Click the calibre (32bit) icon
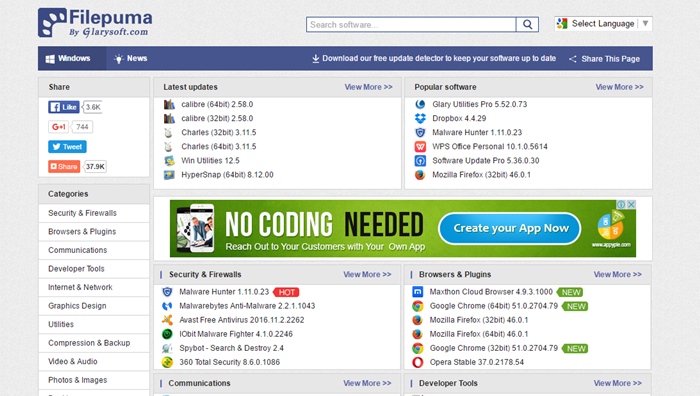700x396 pixels. click(169, 118)
